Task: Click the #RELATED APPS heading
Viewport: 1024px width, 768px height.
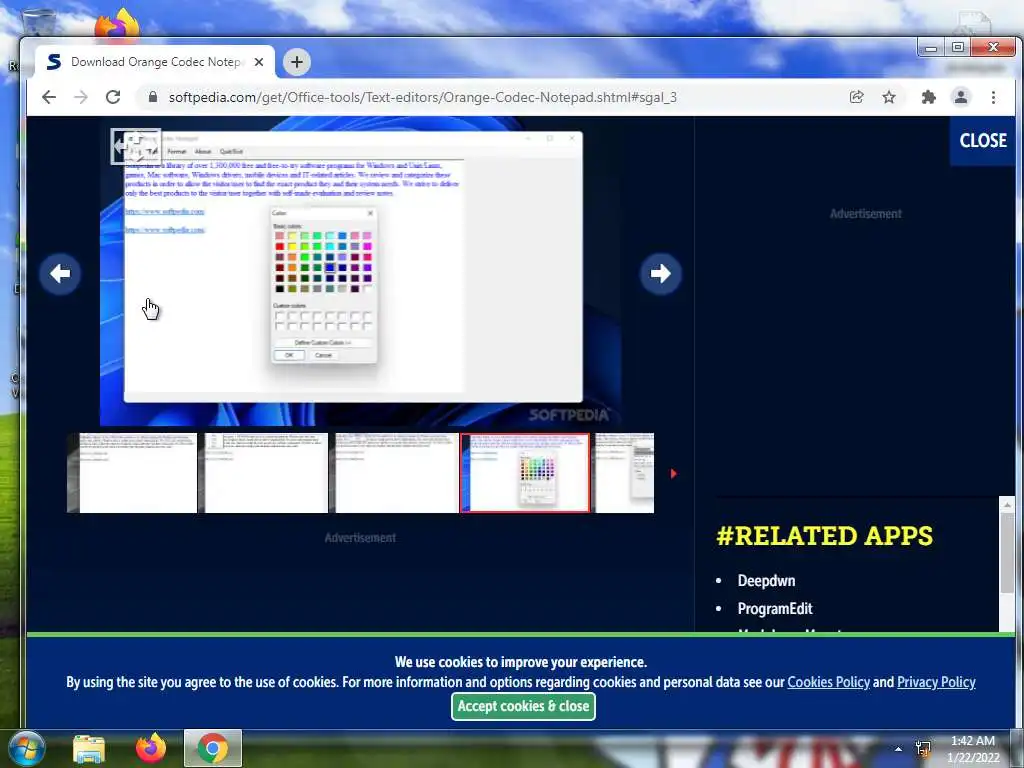Action: click(824, 536)
